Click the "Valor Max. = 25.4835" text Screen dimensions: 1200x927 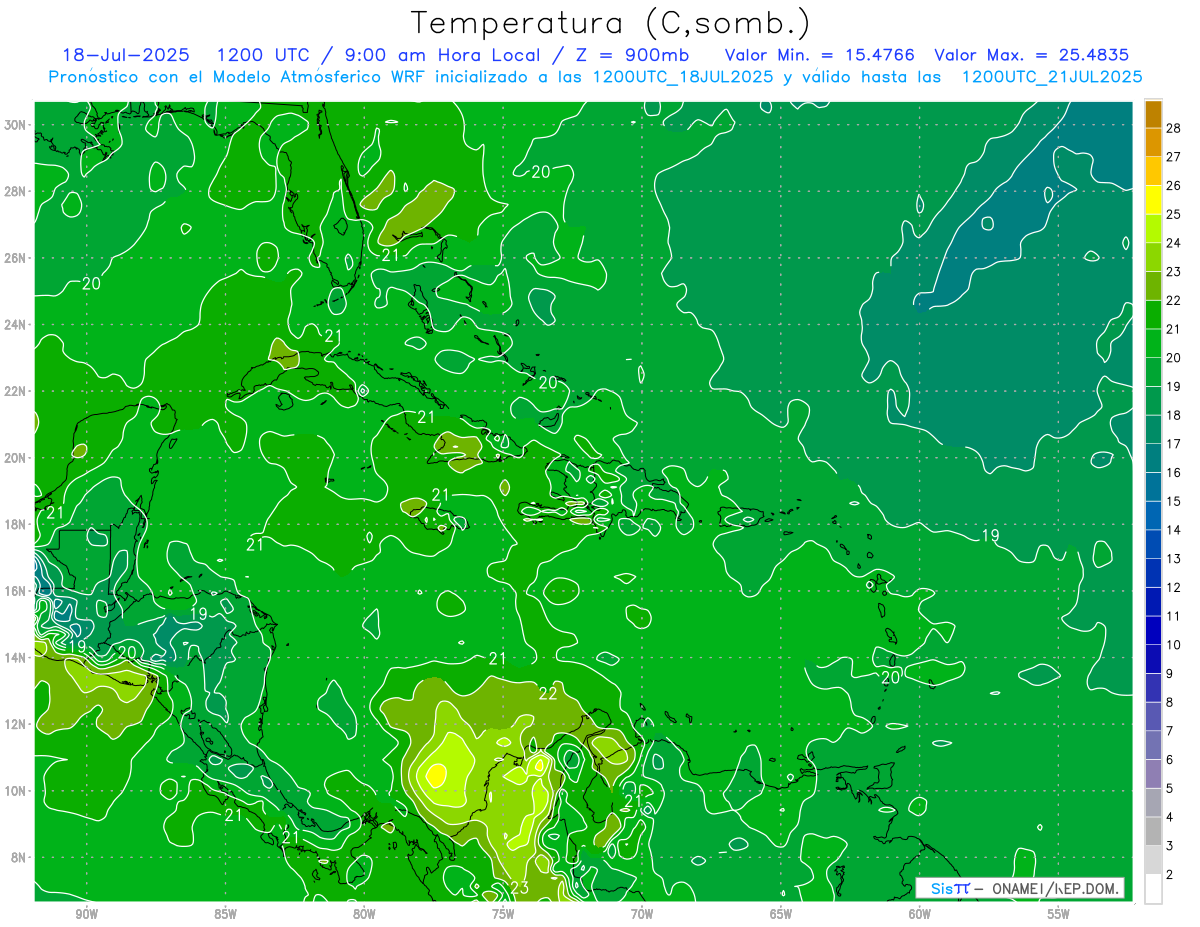[1031, 55]
